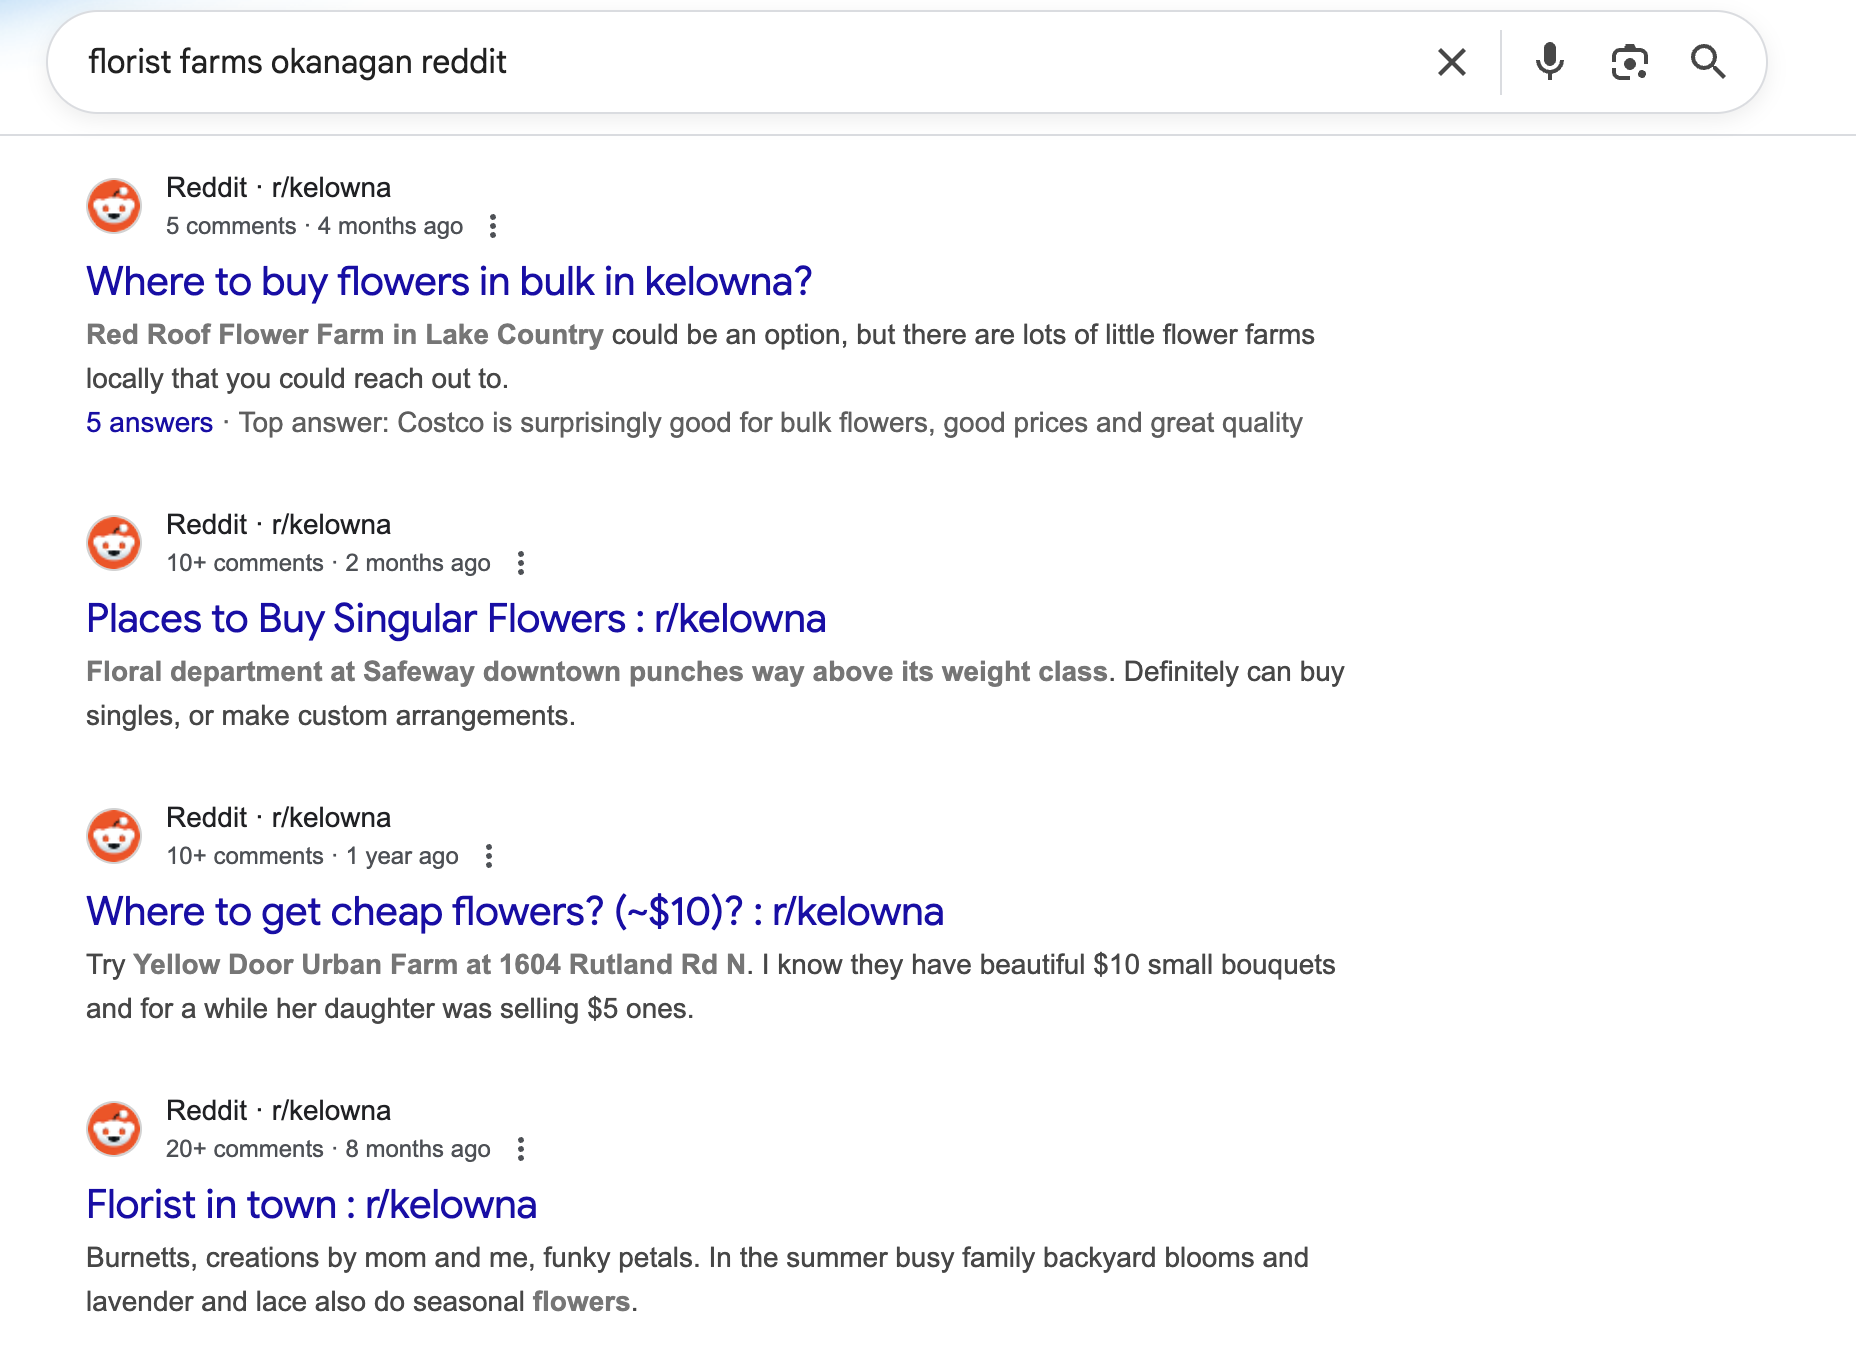Open Google Lens image search
Image resolution: width=1856 pixels, height=1364 pixels.
pos(1629,62)
